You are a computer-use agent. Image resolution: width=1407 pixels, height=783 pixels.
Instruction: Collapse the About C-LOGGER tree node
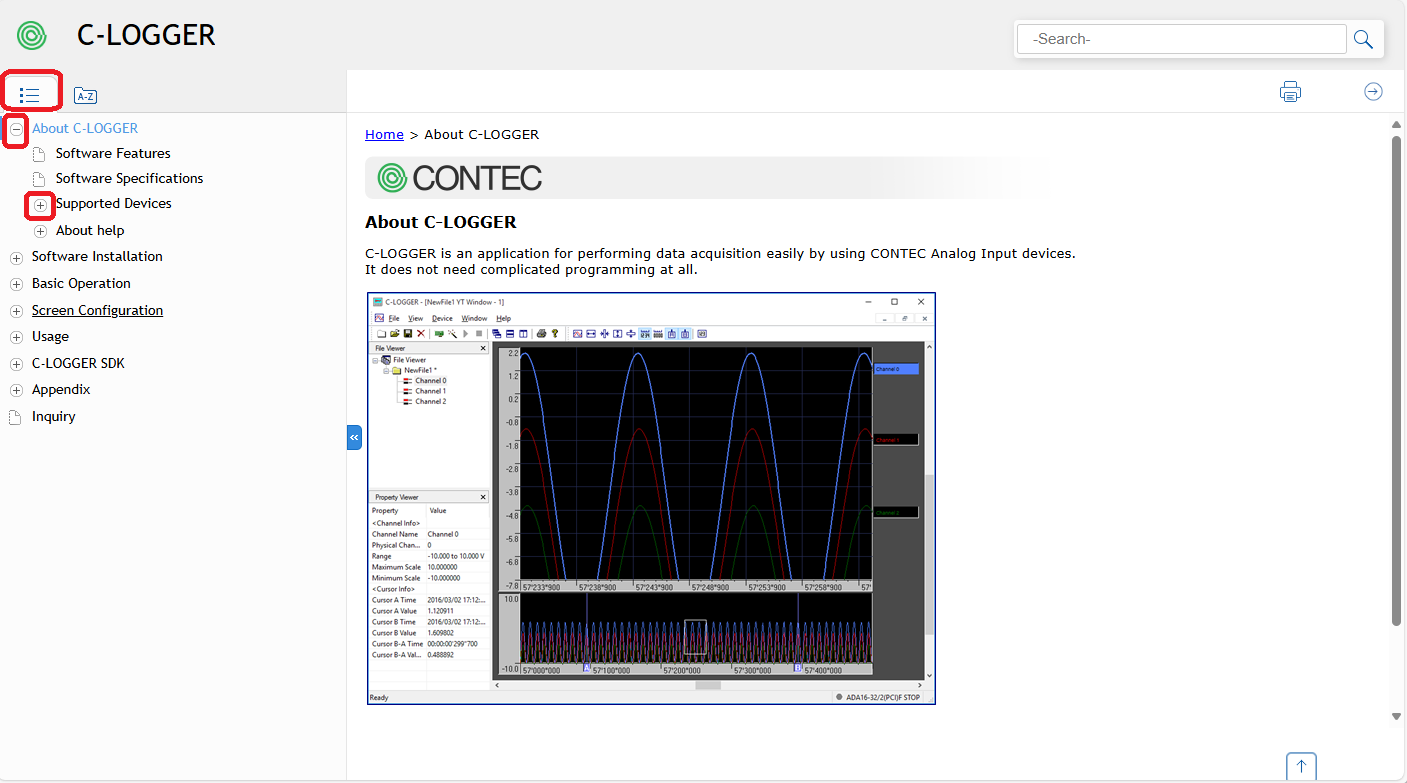pos(16,129)
